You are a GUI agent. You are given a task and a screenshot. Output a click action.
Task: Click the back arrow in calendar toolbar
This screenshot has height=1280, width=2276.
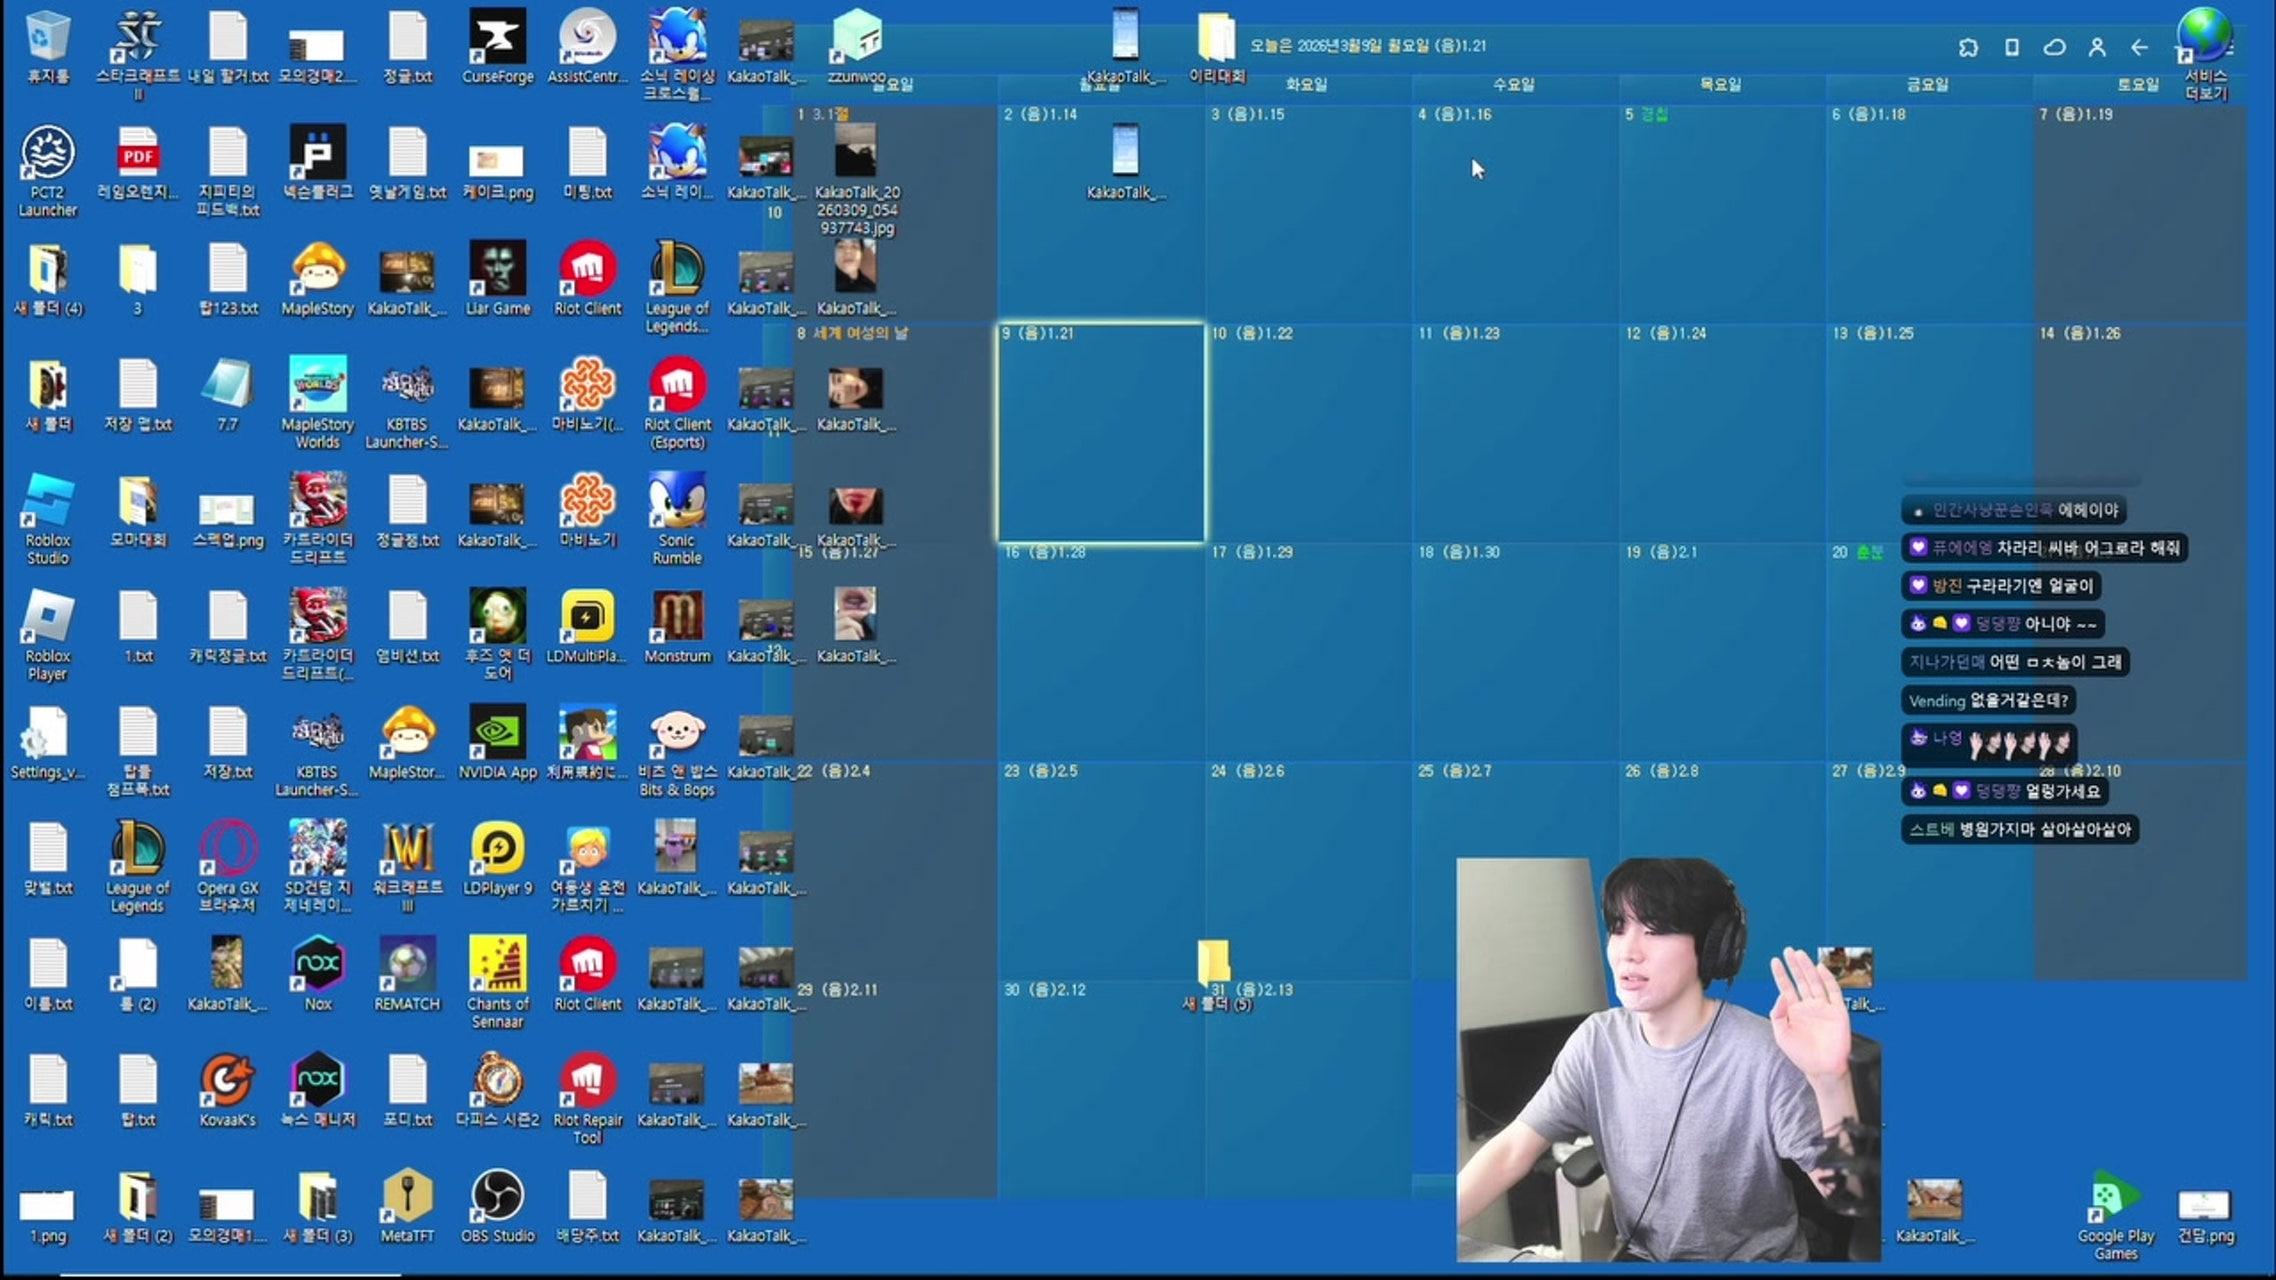pyautogui.click(x=2139, y=47)
